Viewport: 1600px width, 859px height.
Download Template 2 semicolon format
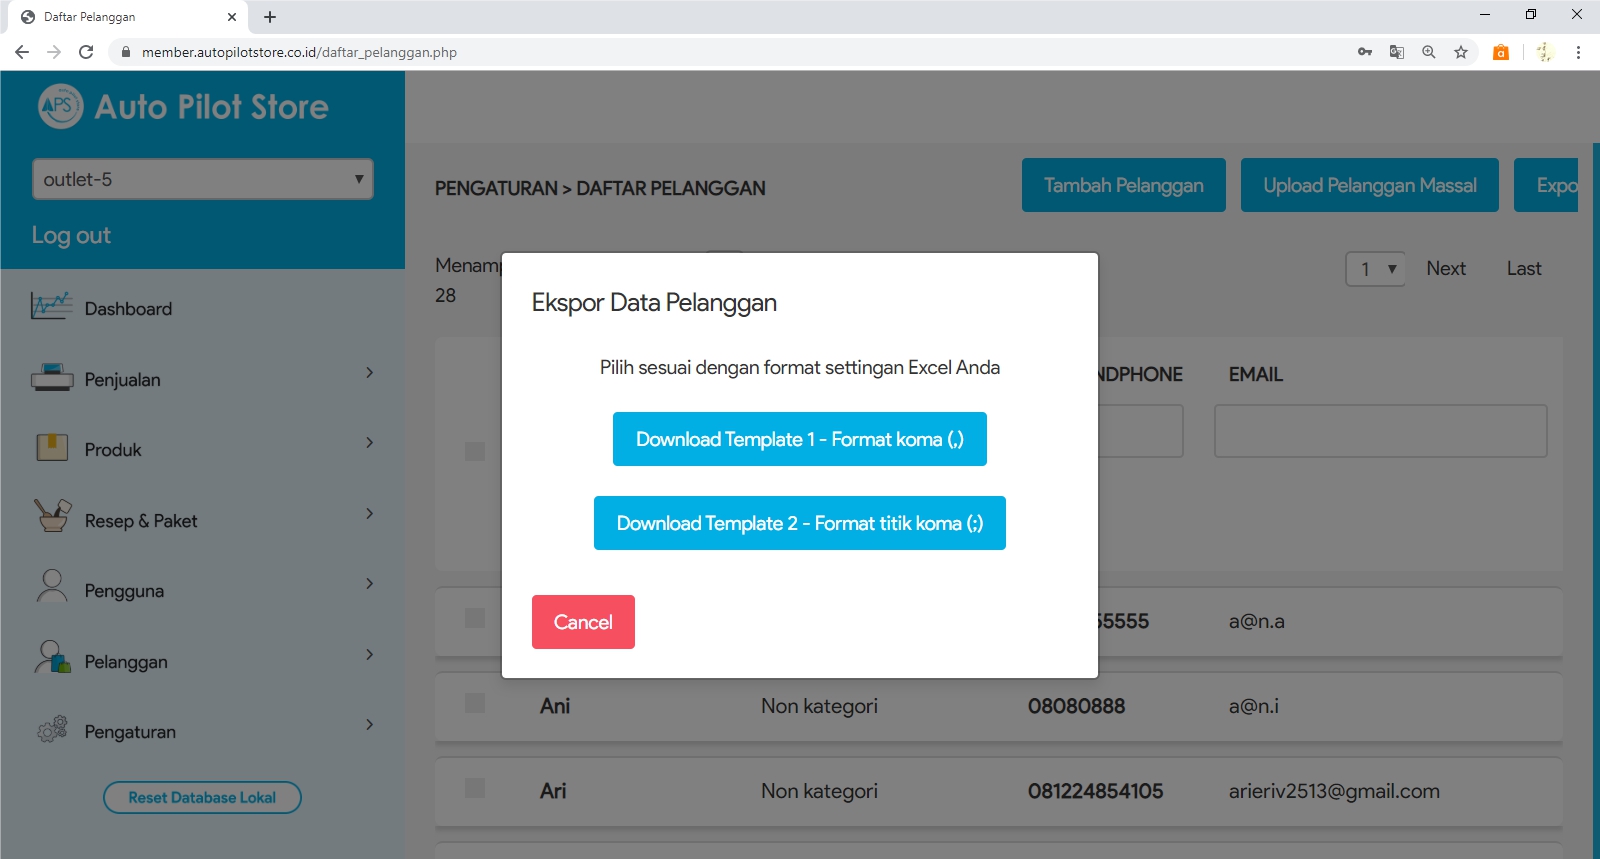click(799, 523)
